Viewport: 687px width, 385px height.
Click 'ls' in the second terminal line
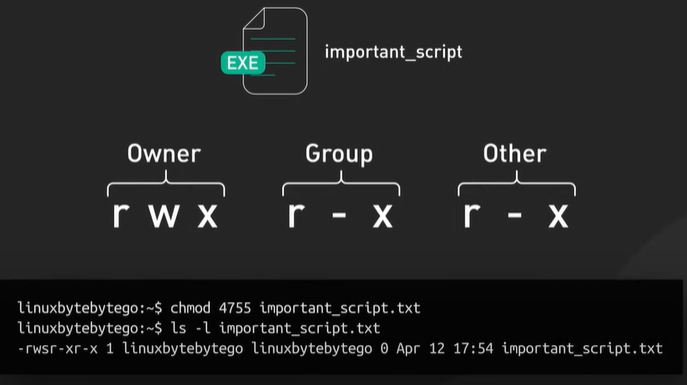click(178, 328)
